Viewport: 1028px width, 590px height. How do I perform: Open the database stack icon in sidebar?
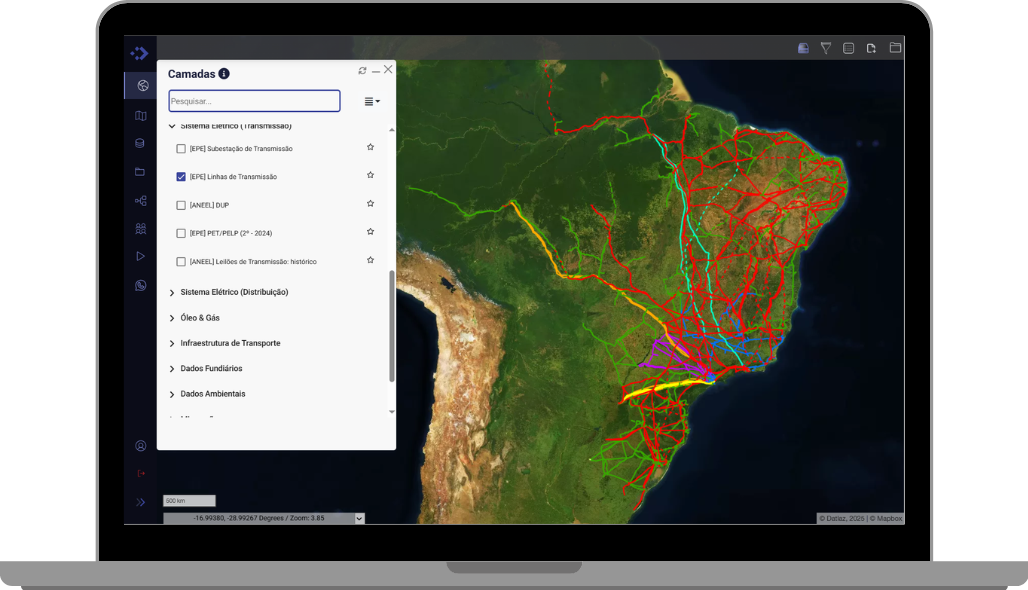click(140, 144)
